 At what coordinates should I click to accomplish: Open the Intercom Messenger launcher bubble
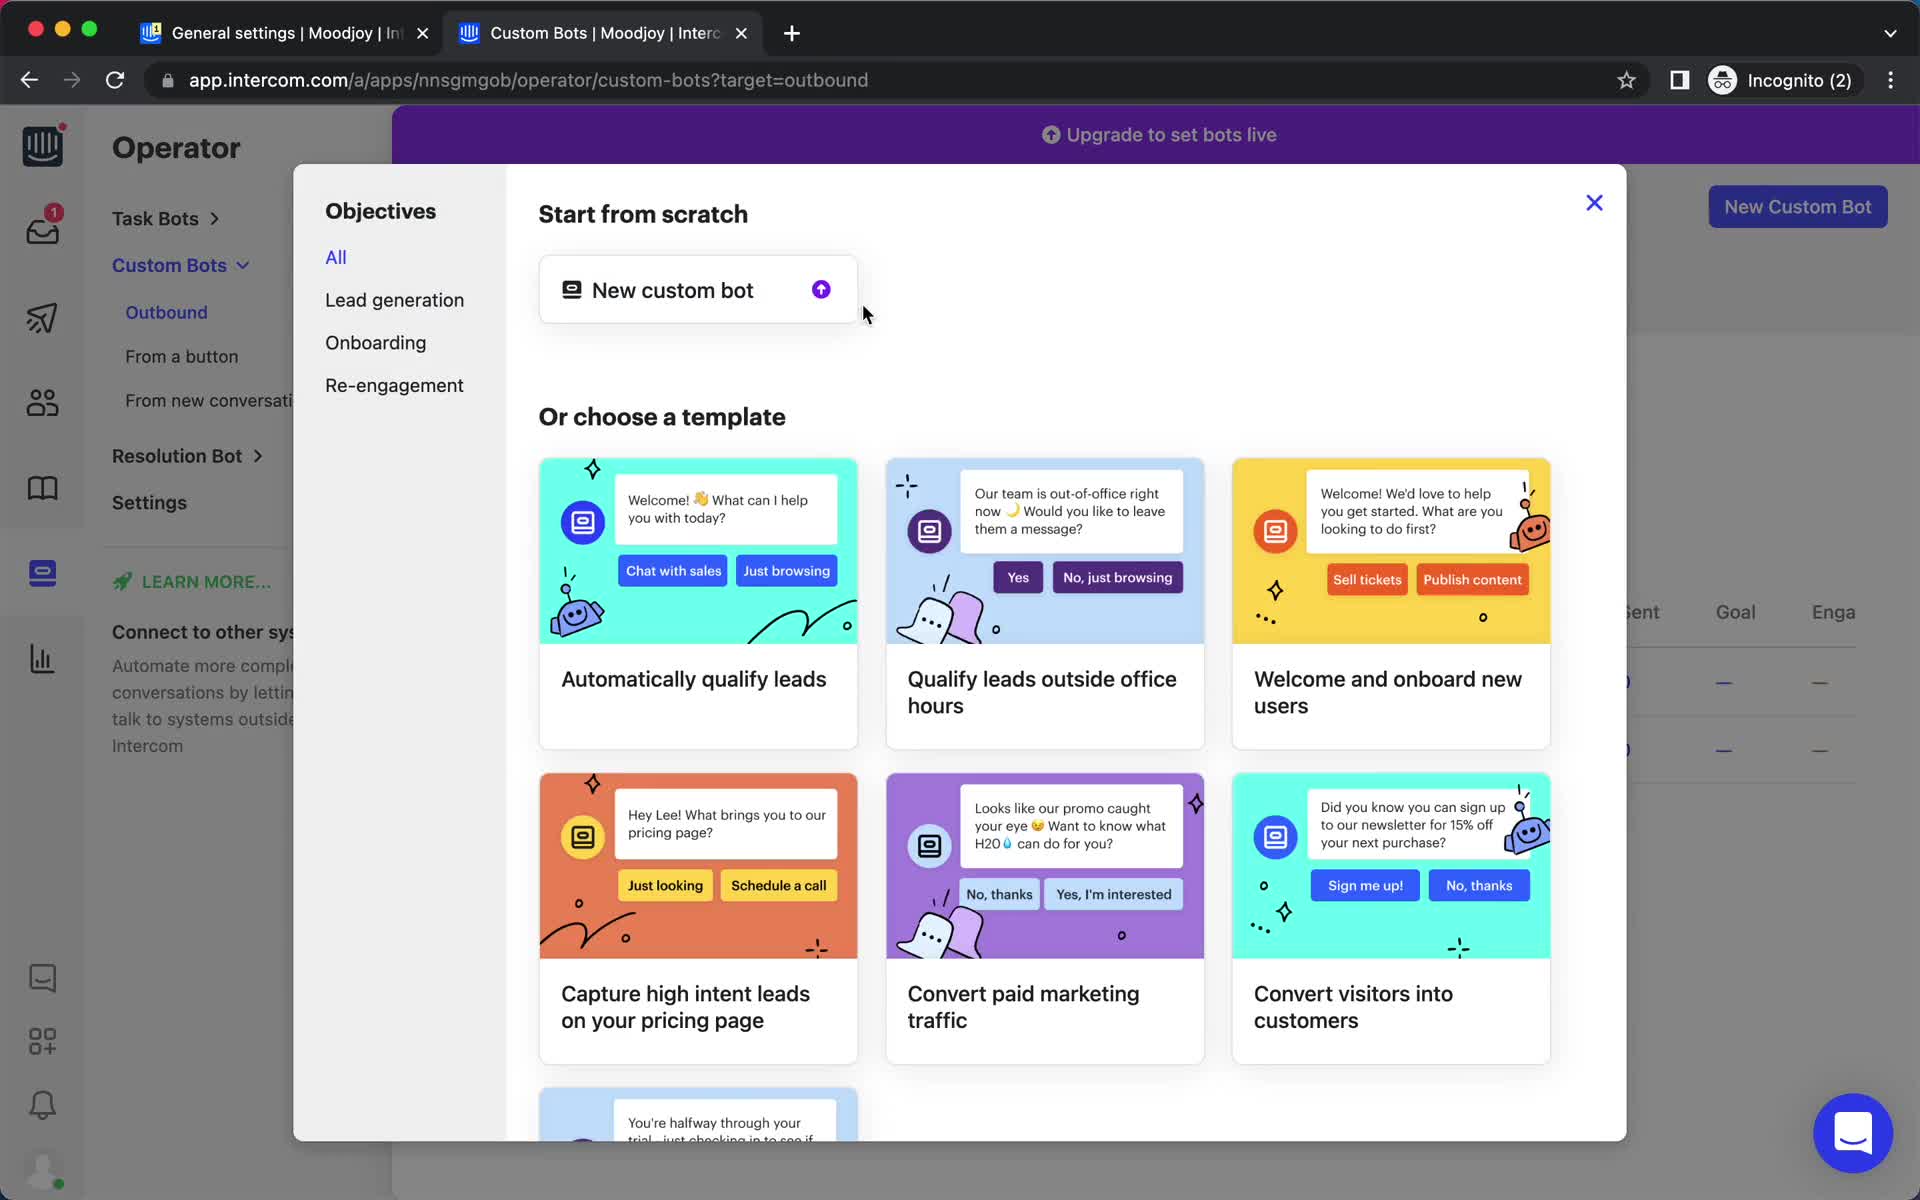[x=1852, y=1133]
